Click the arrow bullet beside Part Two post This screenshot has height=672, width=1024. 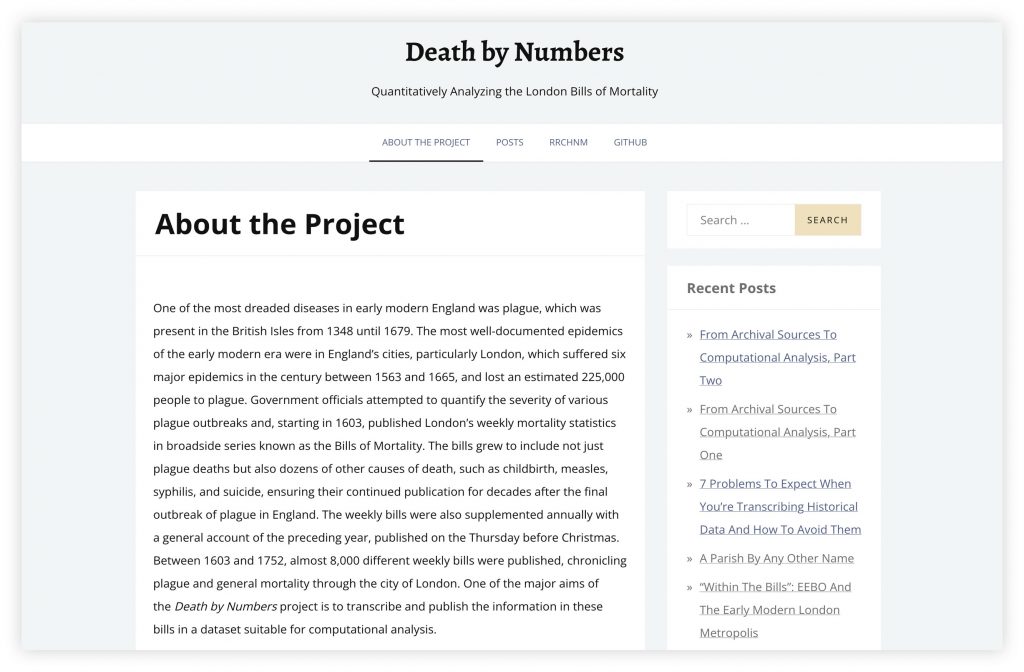(689, 334)
